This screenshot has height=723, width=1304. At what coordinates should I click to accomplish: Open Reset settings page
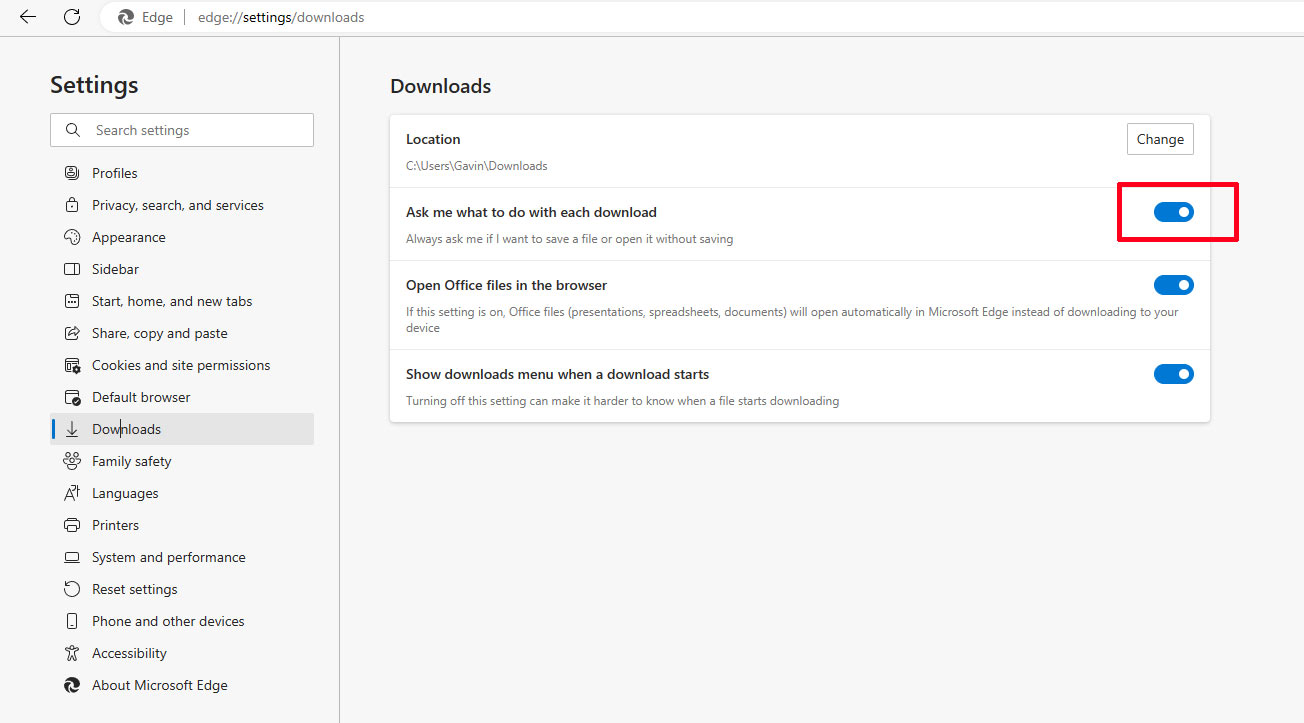pyautogui.click(x=182, y=589)
